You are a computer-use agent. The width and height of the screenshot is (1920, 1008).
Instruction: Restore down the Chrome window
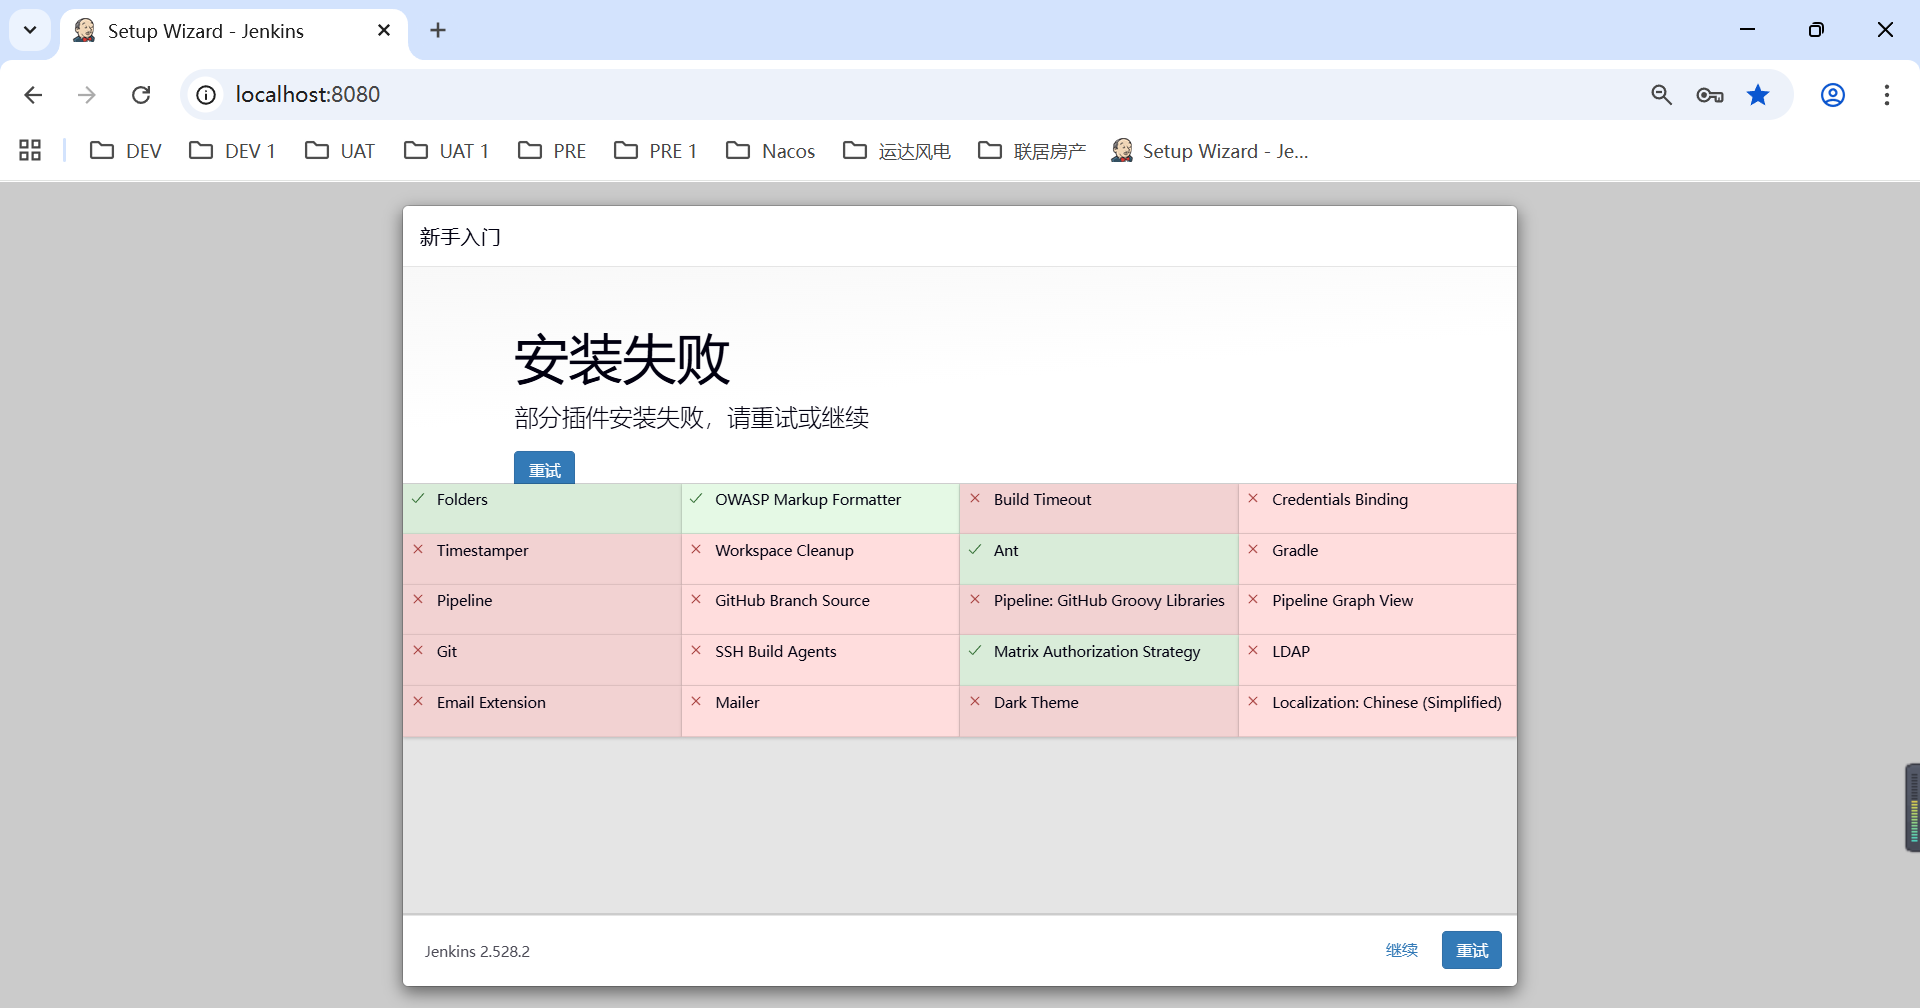[x=1816, y=30]
